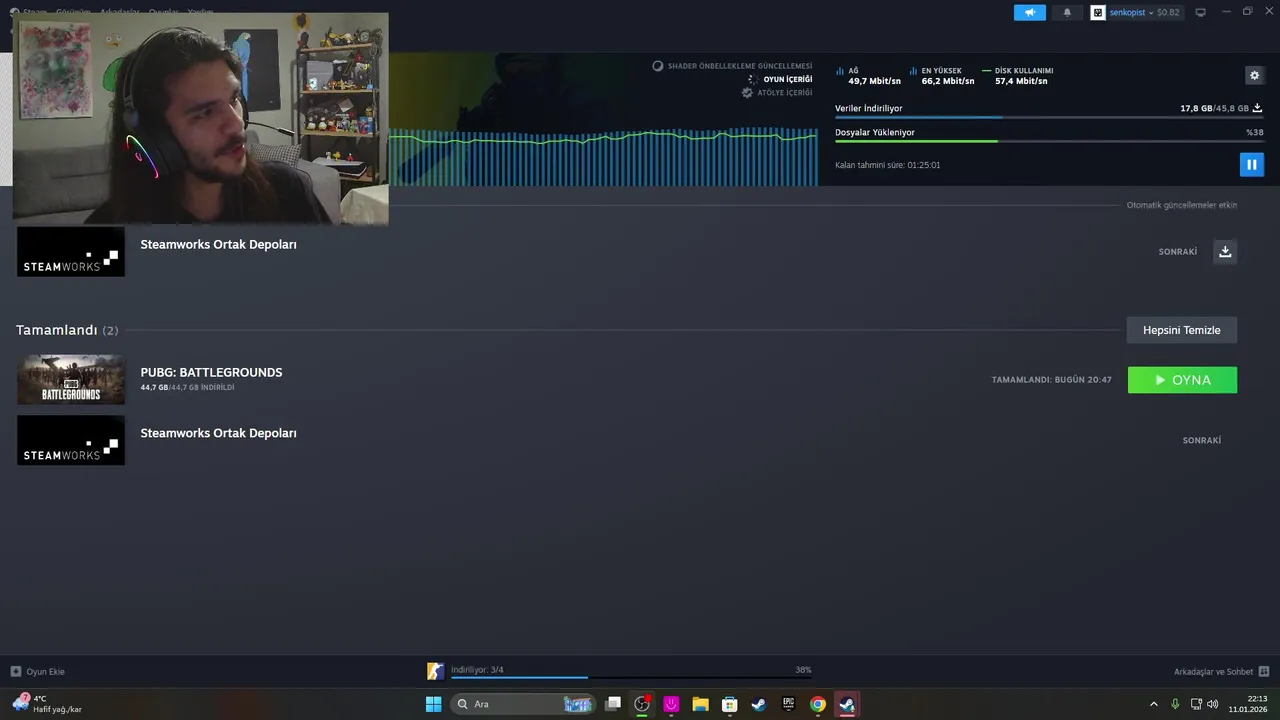The width and height of the screenshot is (1280, 720).
Task: Open the notifications bell
Action: (1067, 12)
